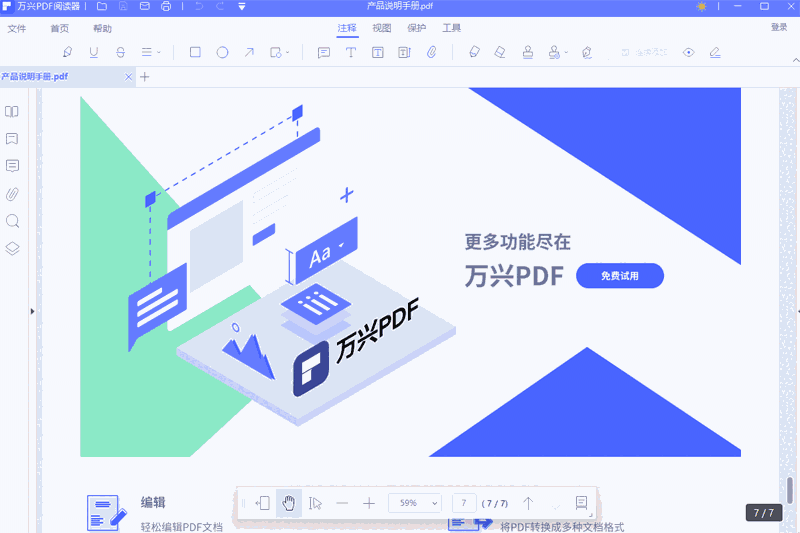Add a new document tab

(145, 77)
